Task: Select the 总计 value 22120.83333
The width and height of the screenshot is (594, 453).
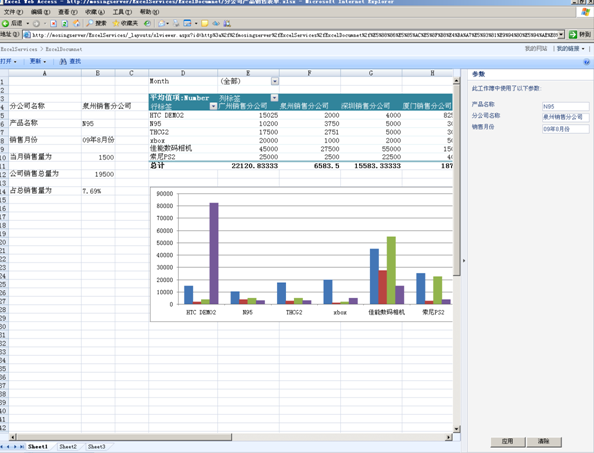Action: click(248, 166)
